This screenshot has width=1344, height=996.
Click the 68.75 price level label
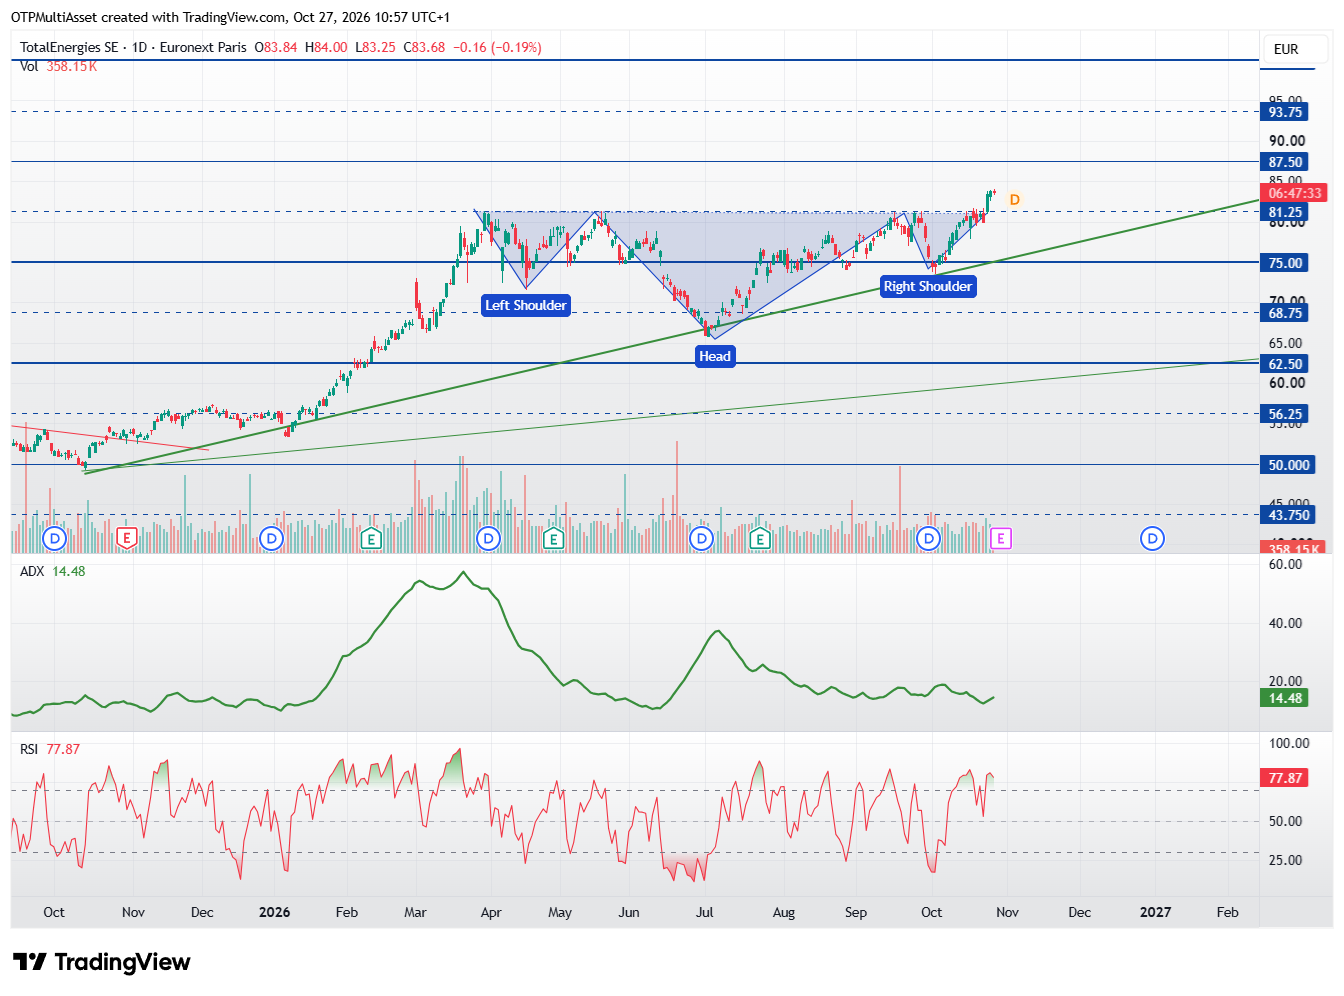(x=1286, y=313)
